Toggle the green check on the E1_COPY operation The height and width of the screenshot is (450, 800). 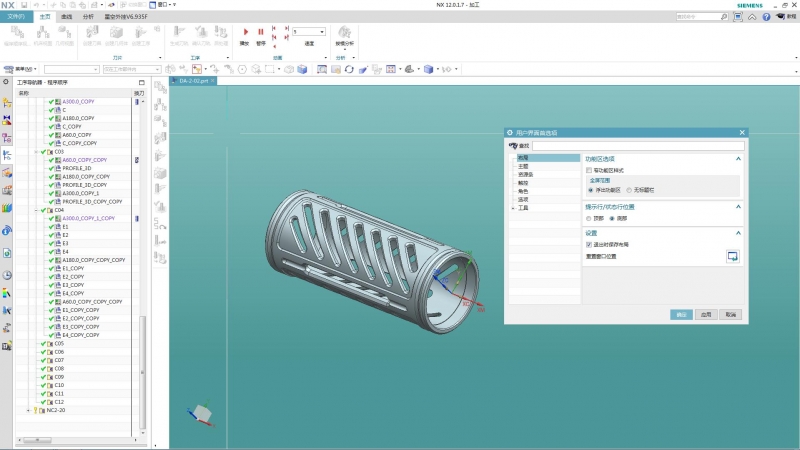point(51,268)
